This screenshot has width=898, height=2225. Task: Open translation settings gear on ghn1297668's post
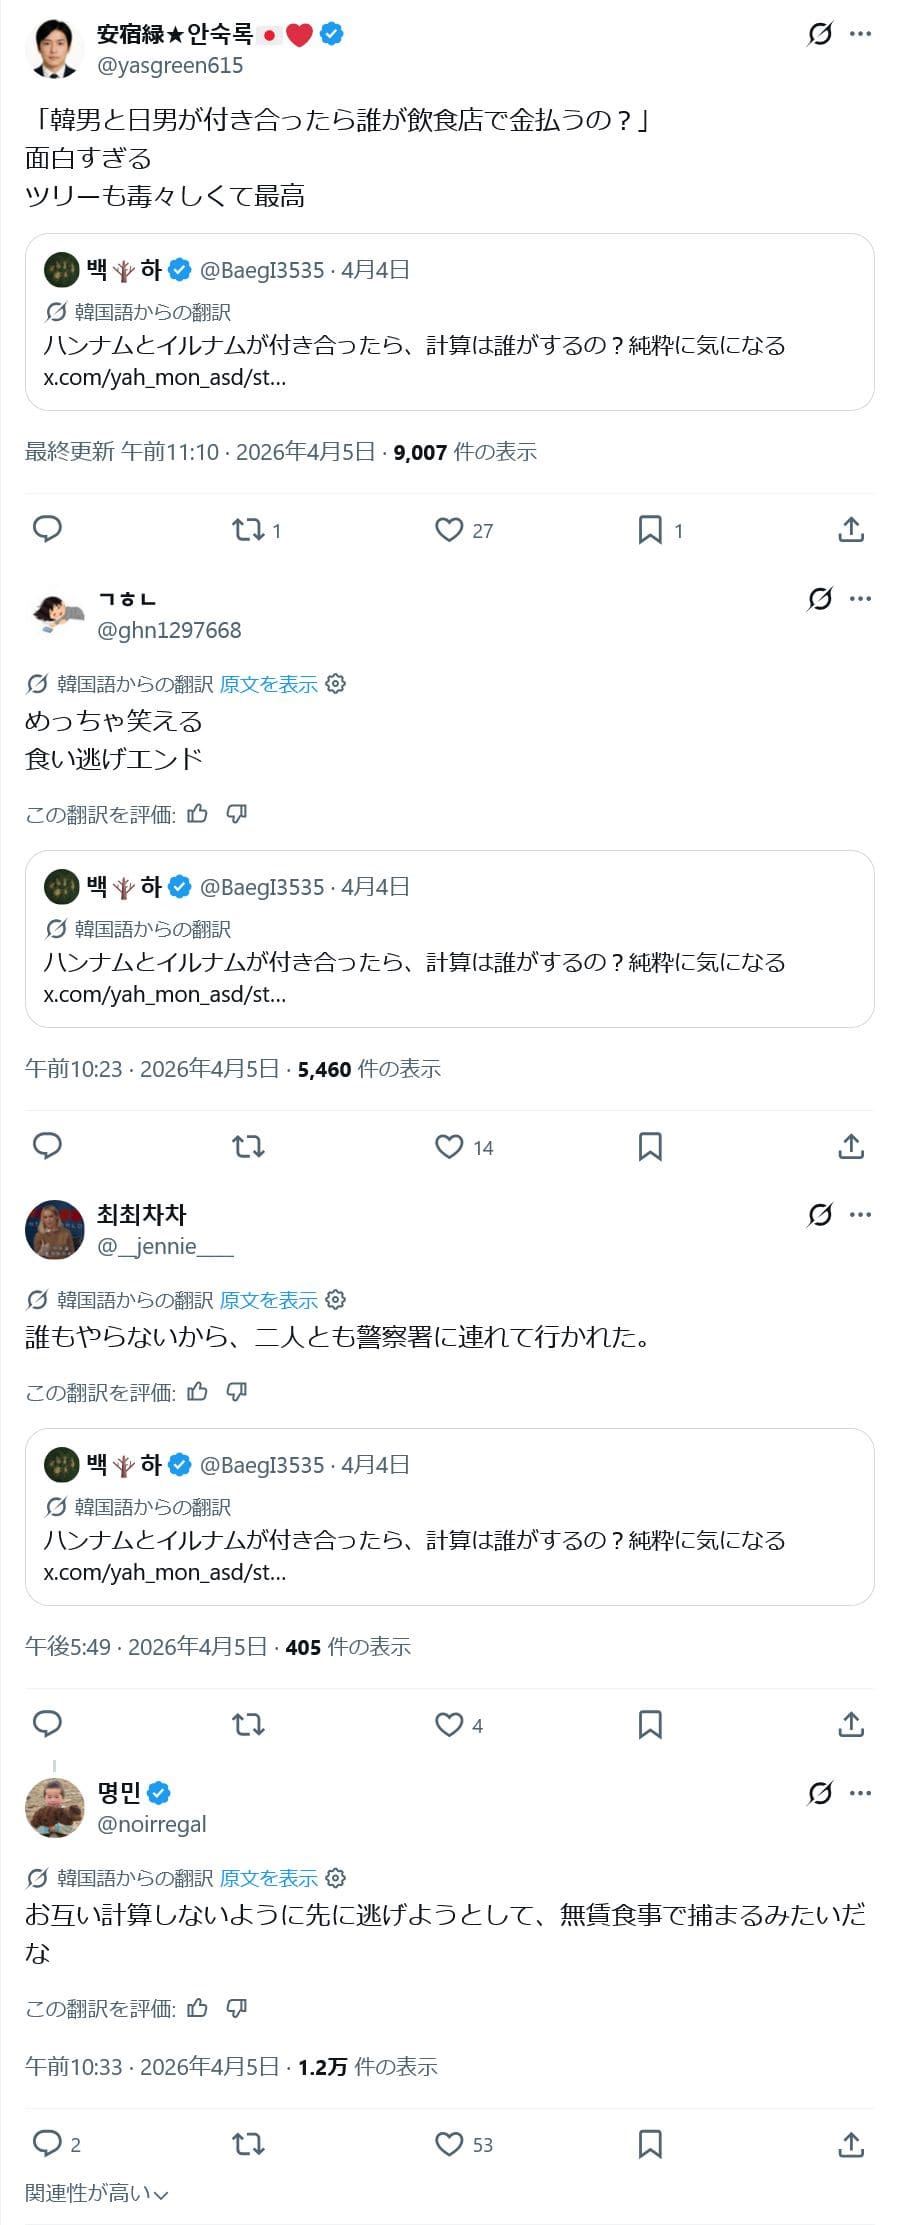(336, 684)
